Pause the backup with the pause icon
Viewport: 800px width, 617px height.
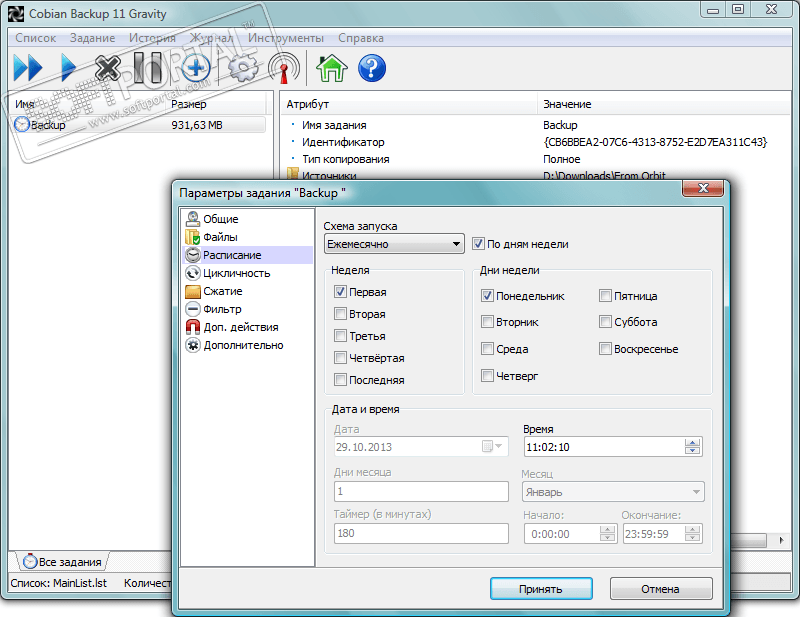(x=148, y=67)
